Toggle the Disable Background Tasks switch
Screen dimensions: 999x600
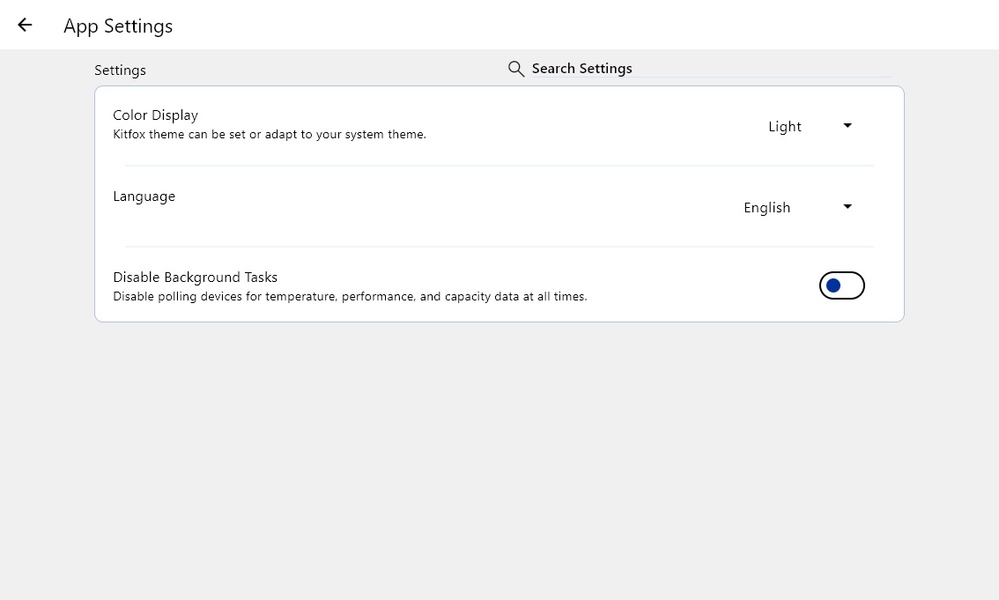841,286
